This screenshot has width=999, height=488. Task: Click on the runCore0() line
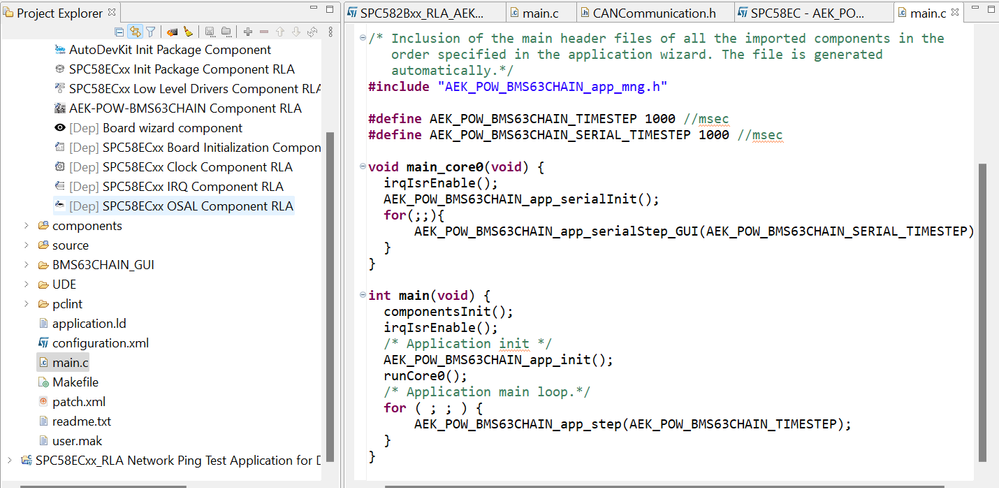click(x=426, y=376)
